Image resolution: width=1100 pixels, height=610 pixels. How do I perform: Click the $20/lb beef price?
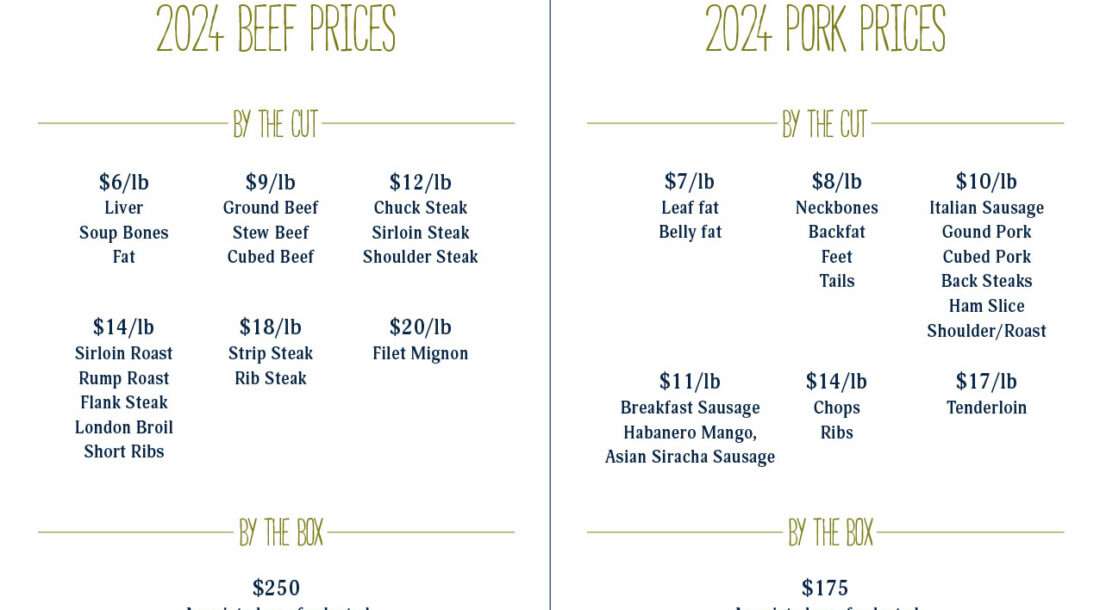click(420, 327)
